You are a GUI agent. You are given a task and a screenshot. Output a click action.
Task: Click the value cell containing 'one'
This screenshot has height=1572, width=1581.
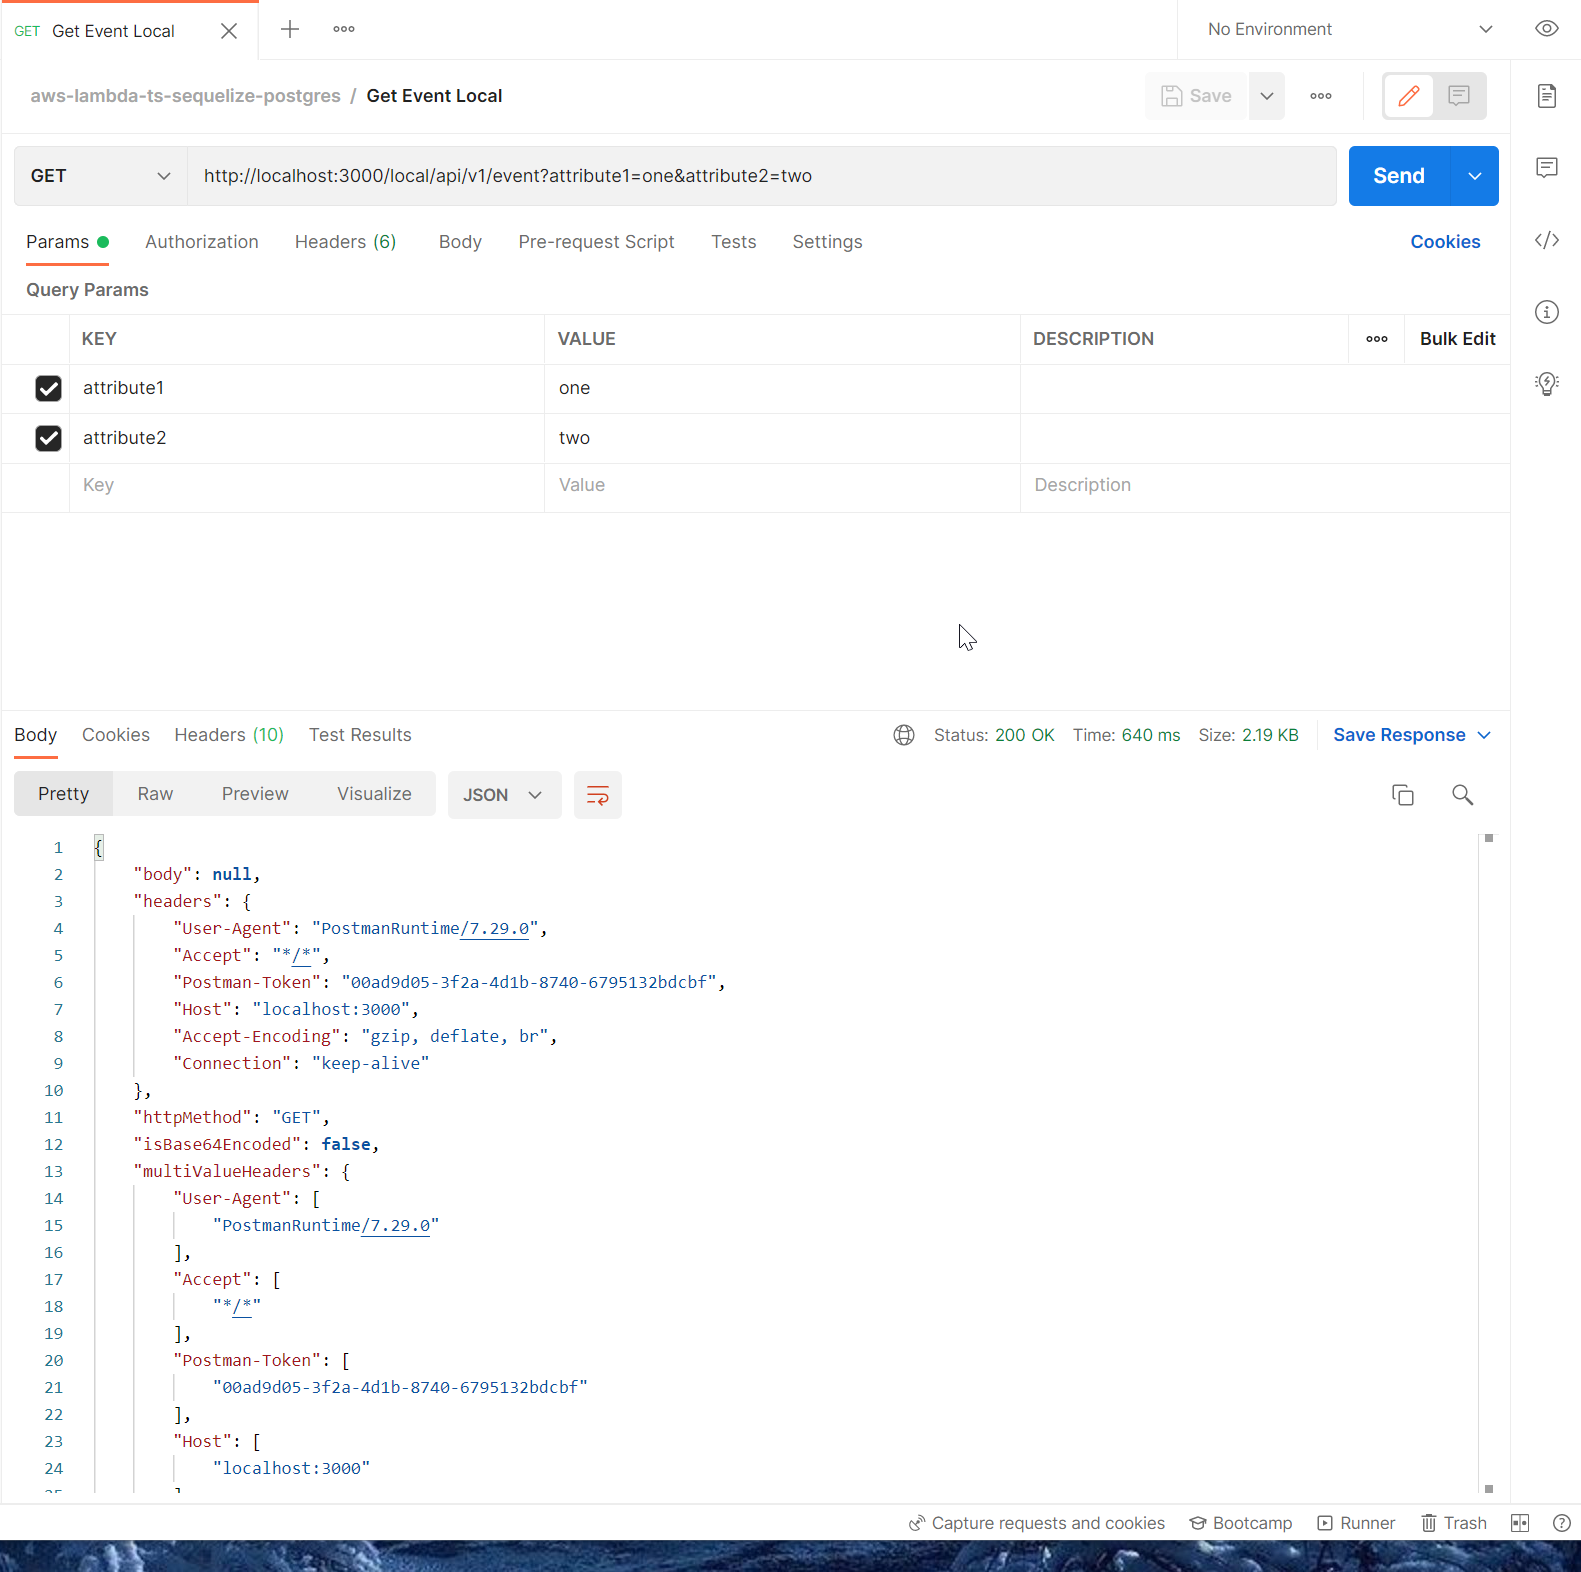point(782,389)
